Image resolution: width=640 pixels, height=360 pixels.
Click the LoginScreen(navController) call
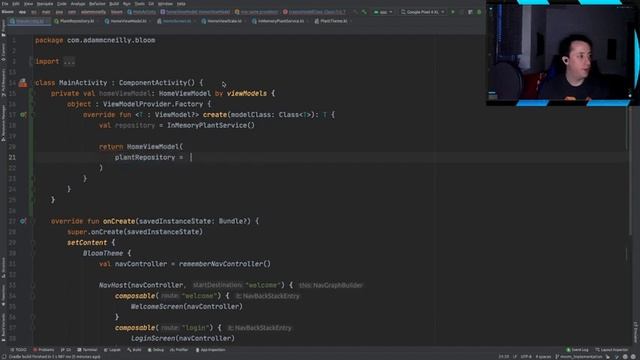182,338
